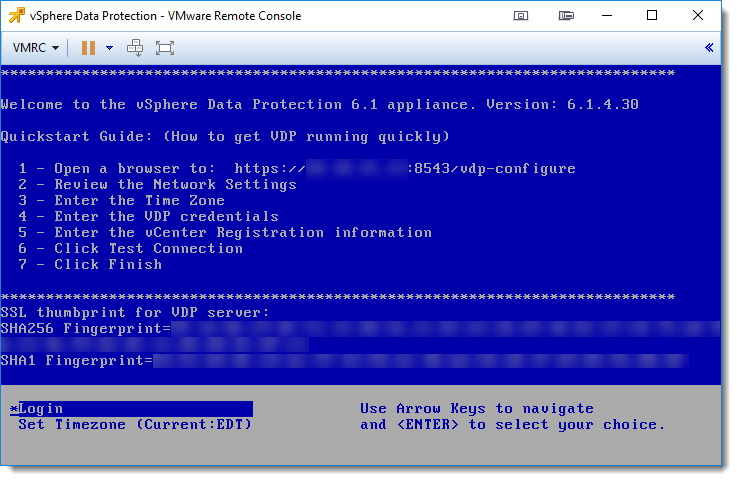The height and width of the screenshot is (481, 737).
Task: Click 'Enter the vCenter Registration information' step
Action: (x=243, y=232)
